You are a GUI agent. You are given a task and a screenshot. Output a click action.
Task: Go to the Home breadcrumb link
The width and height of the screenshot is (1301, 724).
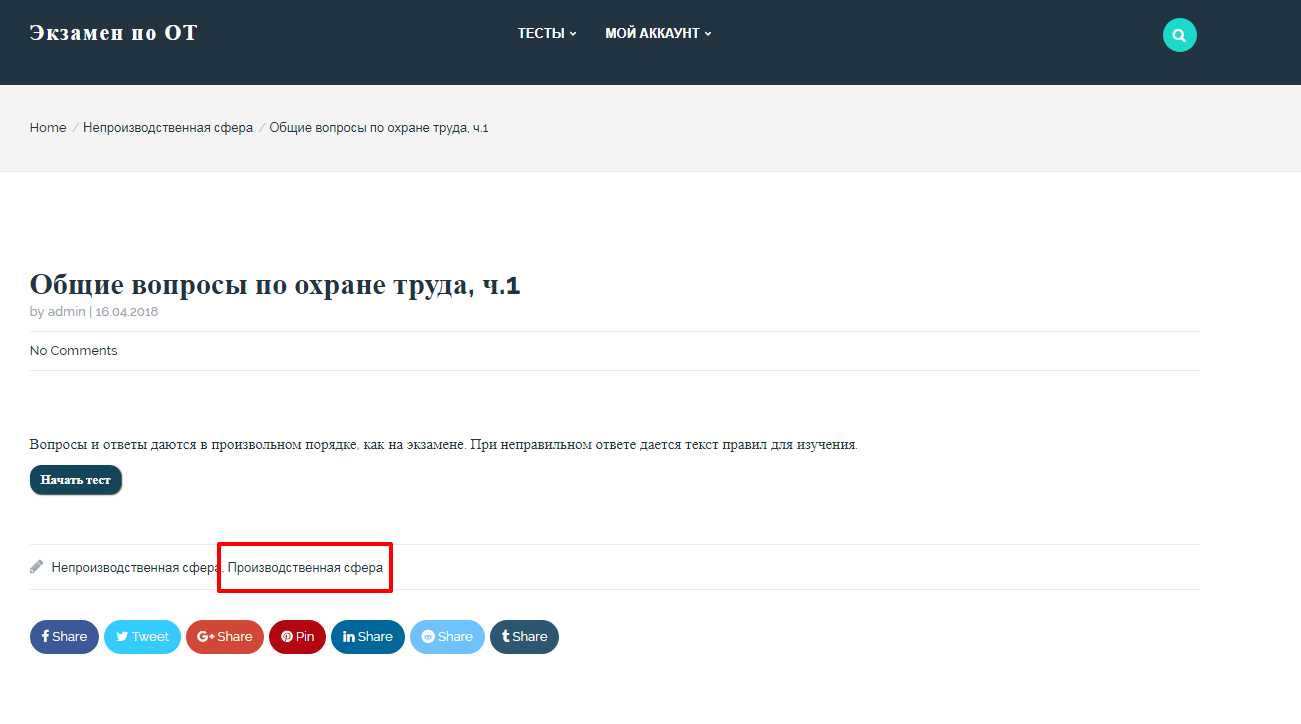(x=48, y=128)
